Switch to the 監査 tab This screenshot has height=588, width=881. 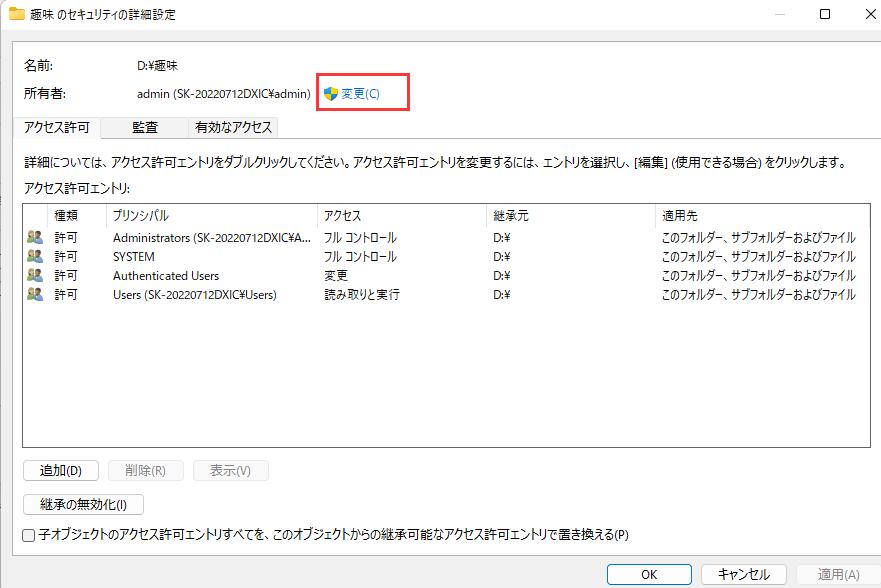pos(145,127)
